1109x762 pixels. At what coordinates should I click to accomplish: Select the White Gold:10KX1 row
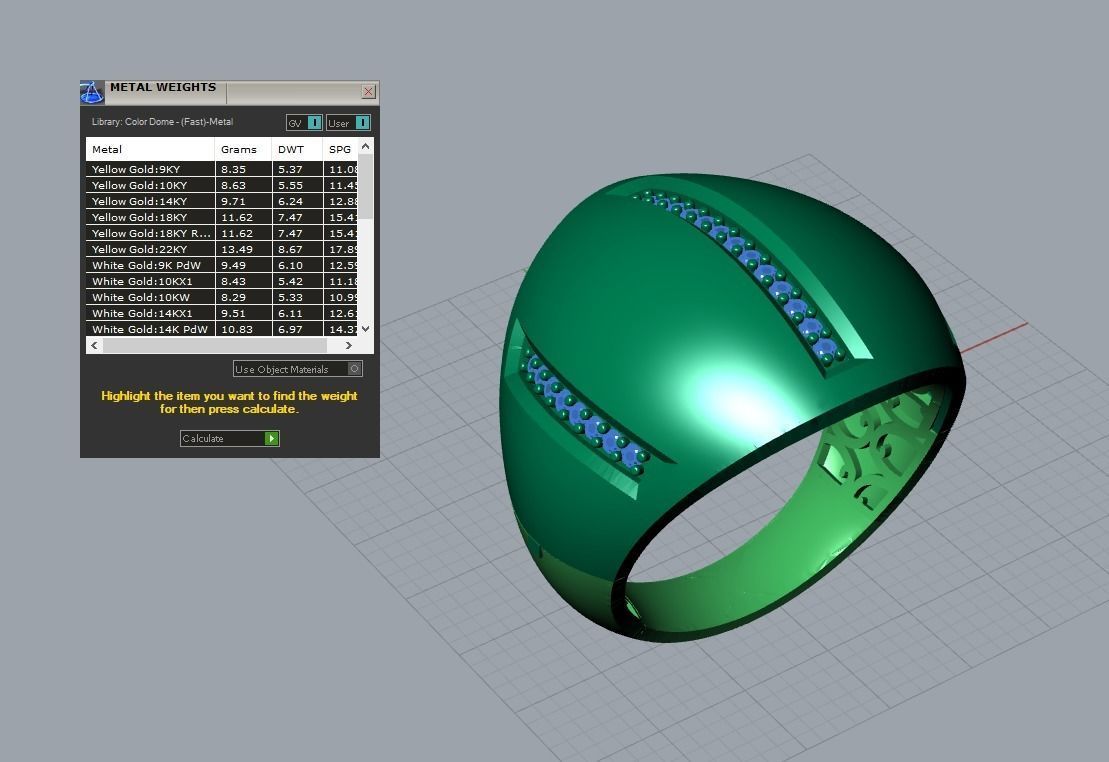pos(221,282)
